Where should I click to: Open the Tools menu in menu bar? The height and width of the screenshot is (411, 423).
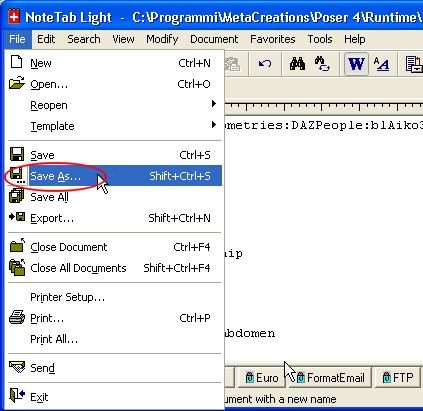[x=320, y=39]
